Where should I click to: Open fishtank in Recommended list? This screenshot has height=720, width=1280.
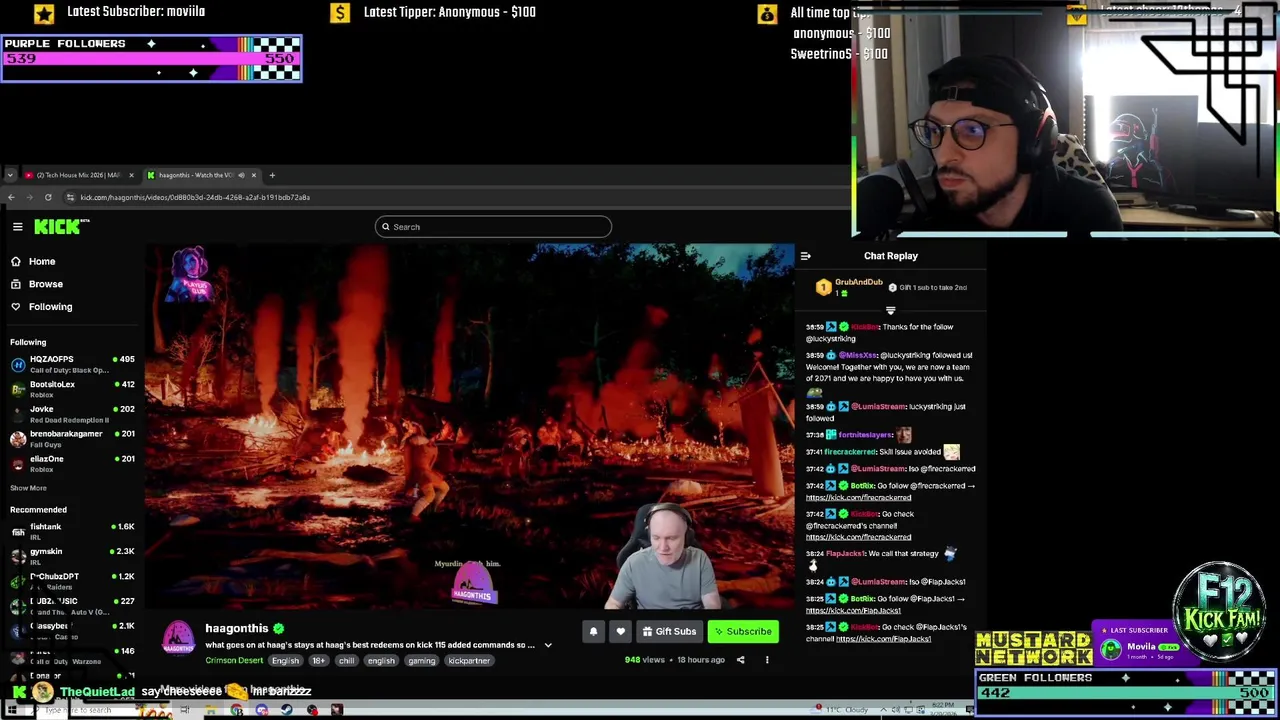click(x=72, y=532)
